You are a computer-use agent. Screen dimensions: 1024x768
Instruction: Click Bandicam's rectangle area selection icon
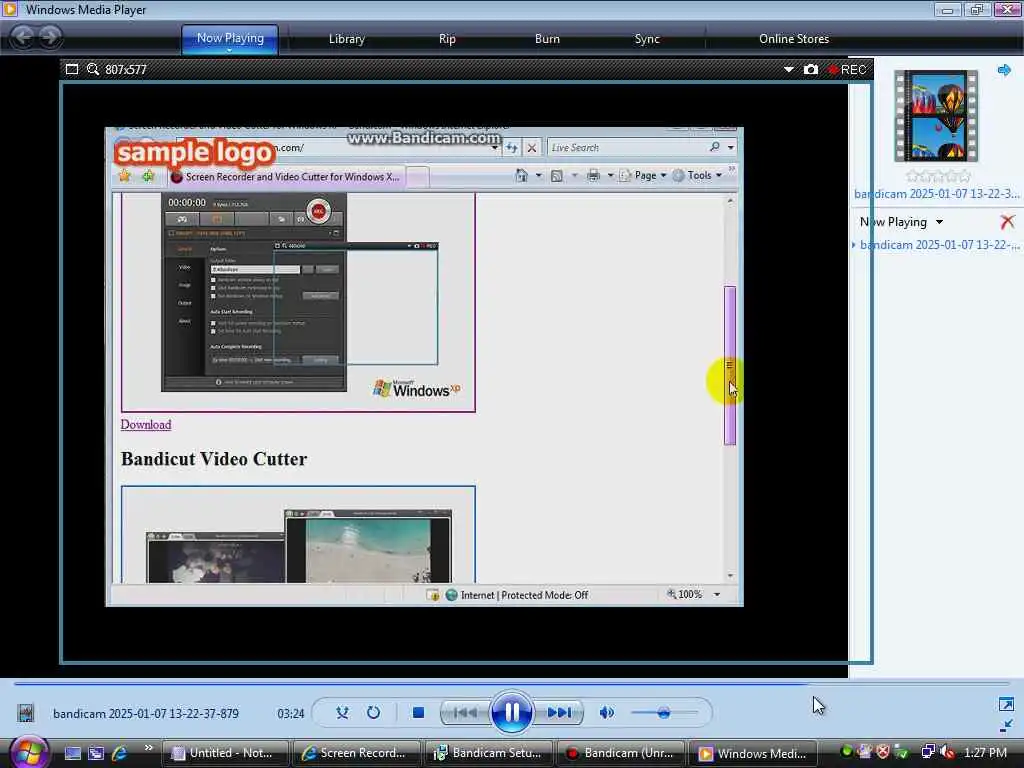[72, 69]
